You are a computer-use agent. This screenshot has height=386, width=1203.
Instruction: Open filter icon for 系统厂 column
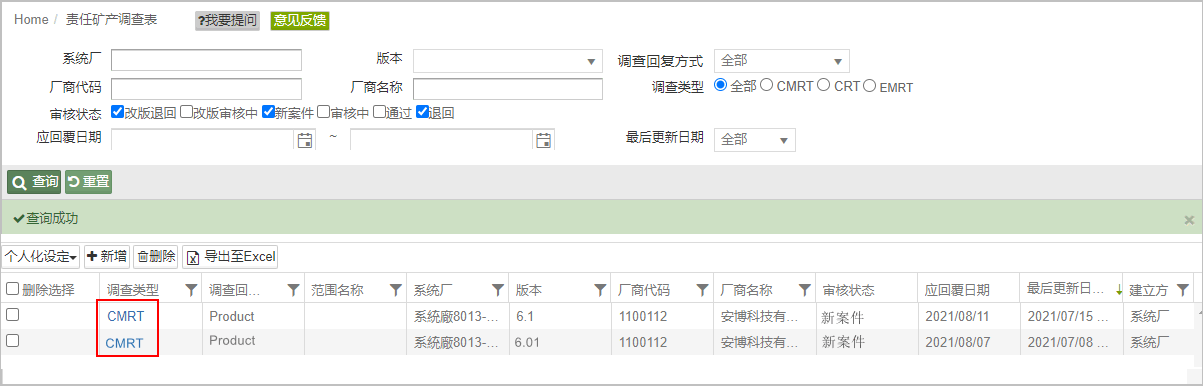pos(497,290)
